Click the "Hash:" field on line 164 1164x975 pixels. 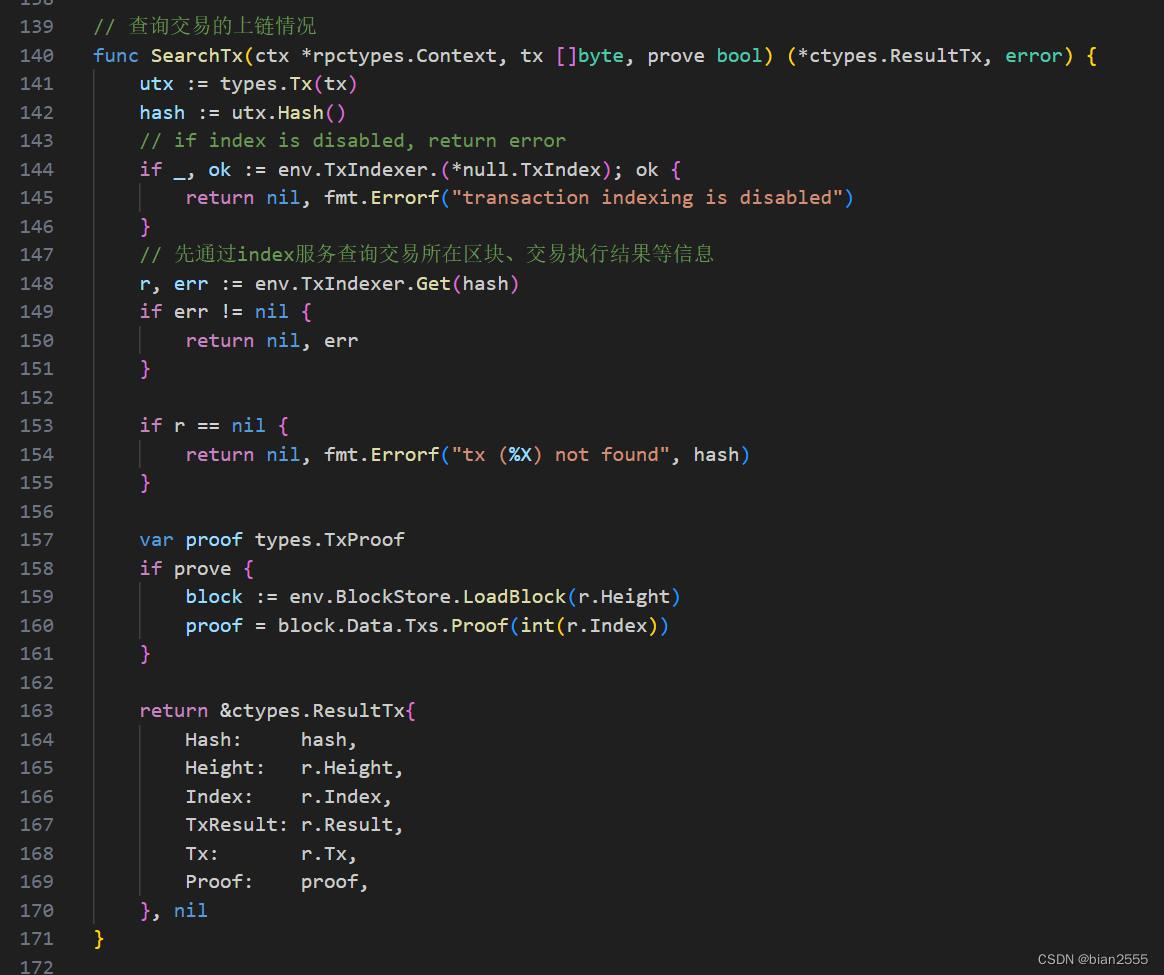213,740
